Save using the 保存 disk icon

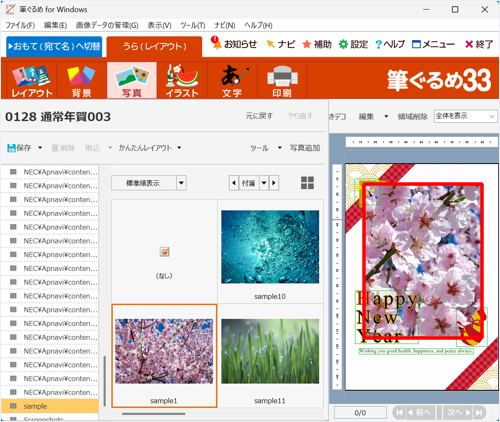[x=11, y=148]
